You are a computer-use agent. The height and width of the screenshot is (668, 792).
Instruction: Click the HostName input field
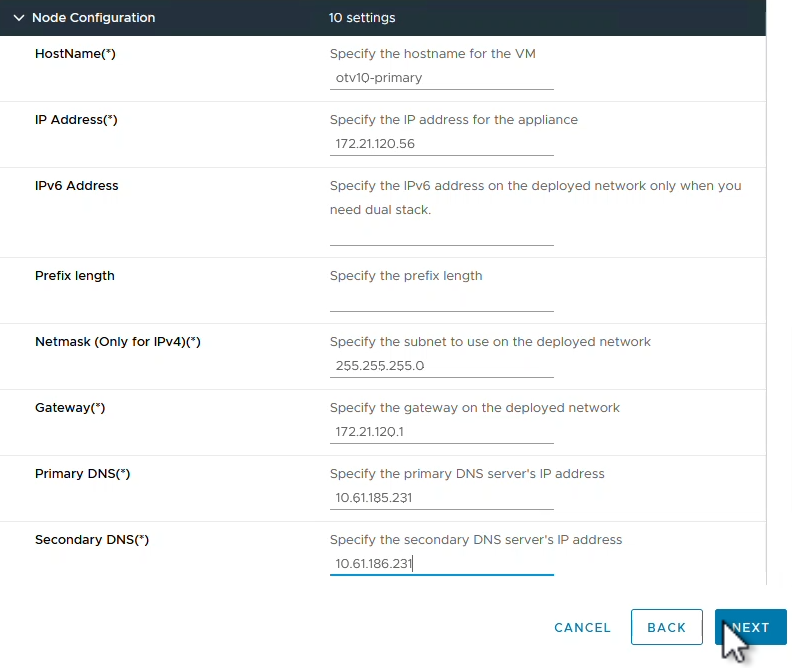(x=441, y=78)
